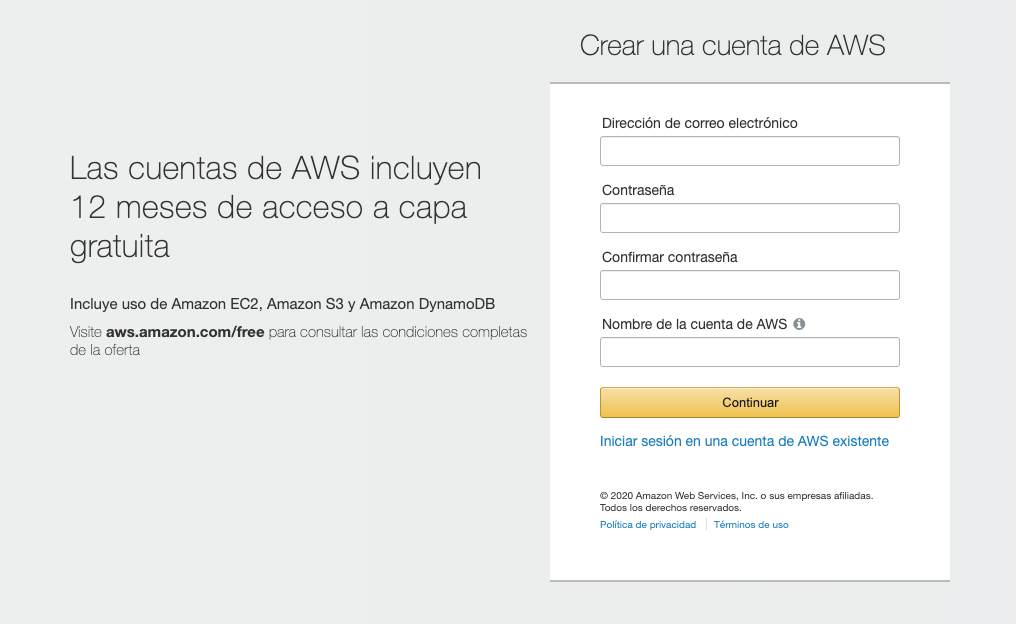
Task: Open the Términos de uso link
Action: coord(751,525)
